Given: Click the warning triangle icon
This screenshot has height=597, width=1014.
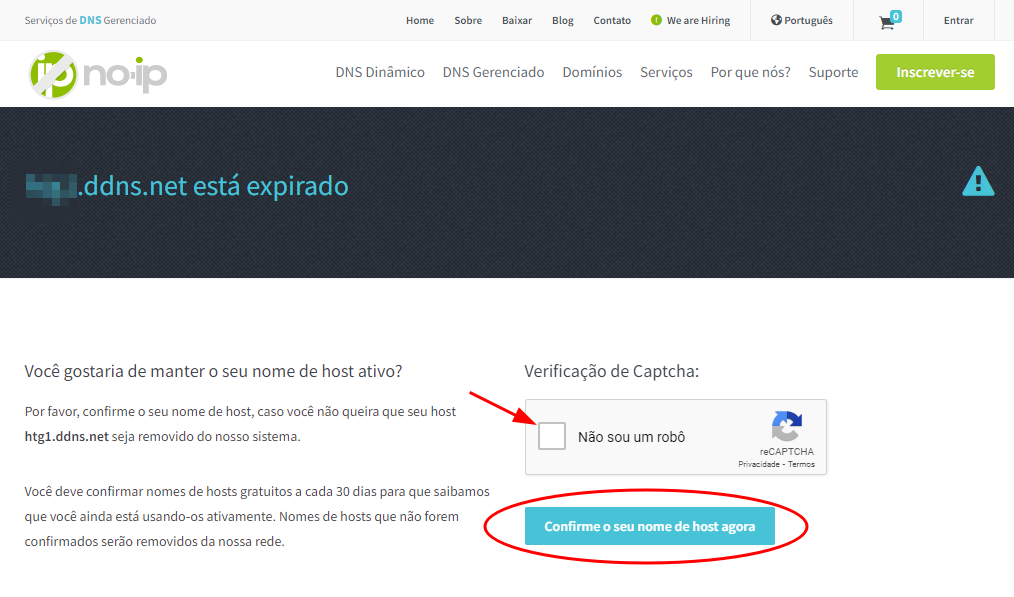Looking at the screenshot, I should point(977,181).
